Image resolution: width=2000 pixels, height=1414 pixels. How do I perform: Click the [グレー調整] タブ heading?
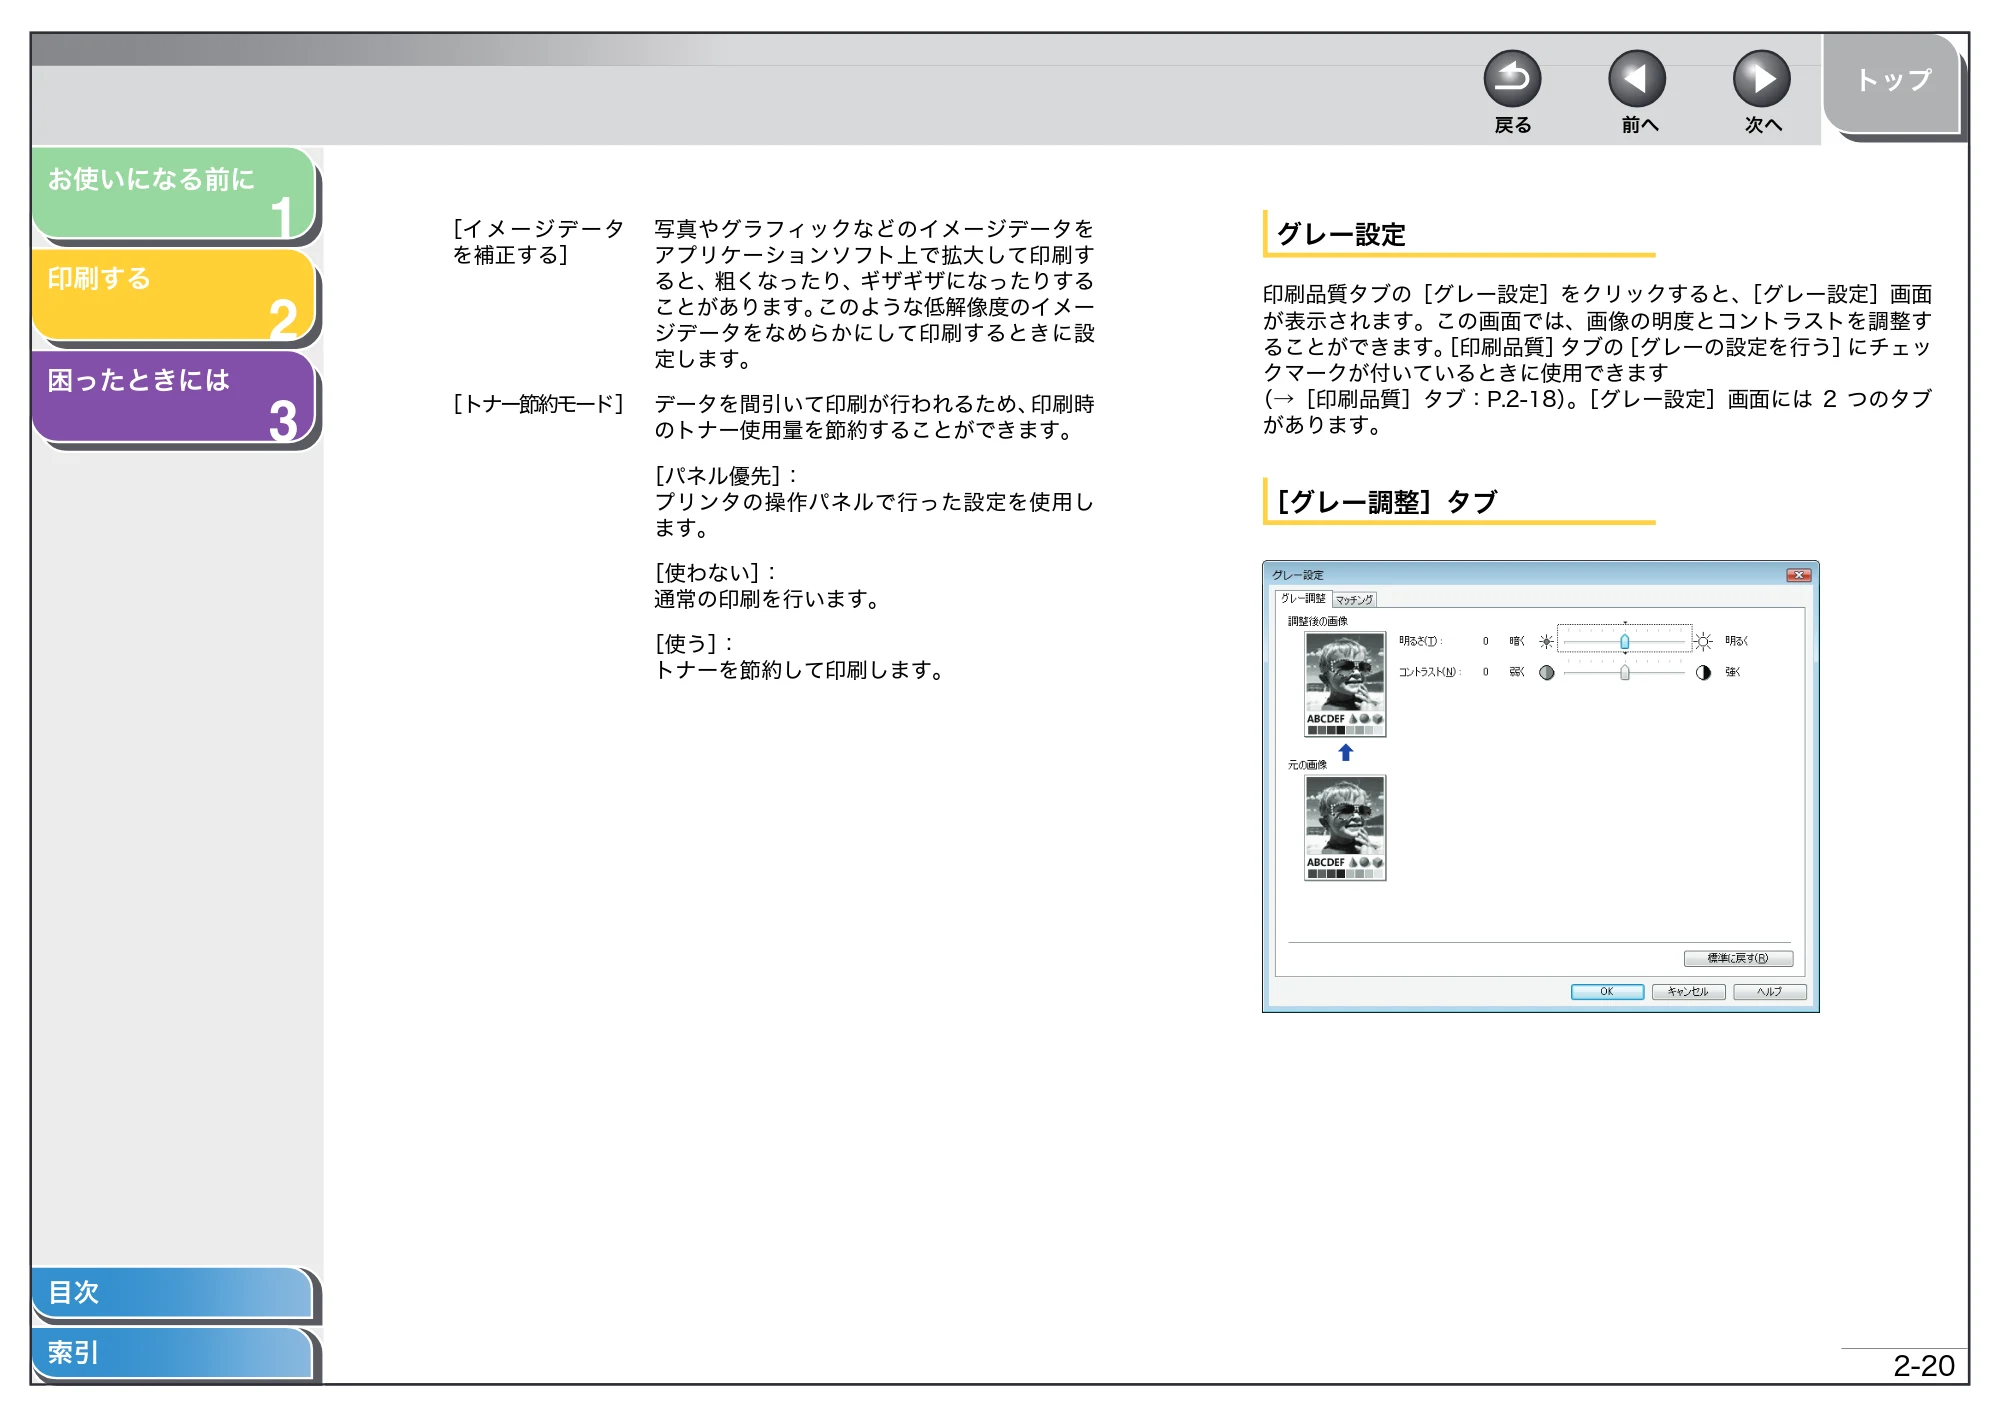click(x=1387, y=502)
